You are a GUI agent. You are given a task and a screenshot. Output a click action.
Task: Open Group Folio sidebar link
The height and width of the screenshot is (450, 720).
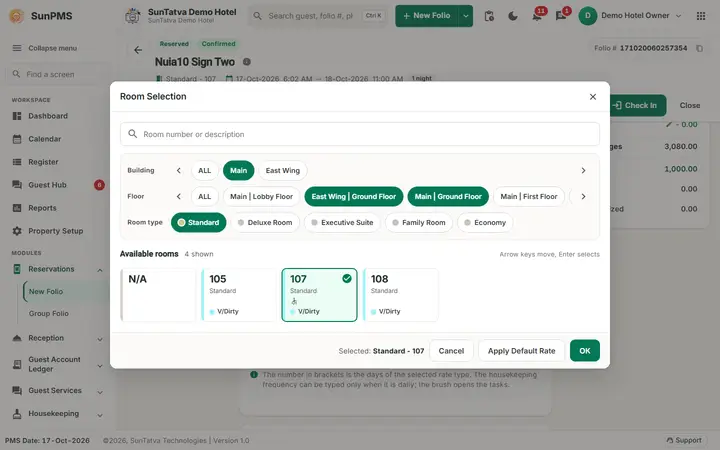[x=49, y=313]
